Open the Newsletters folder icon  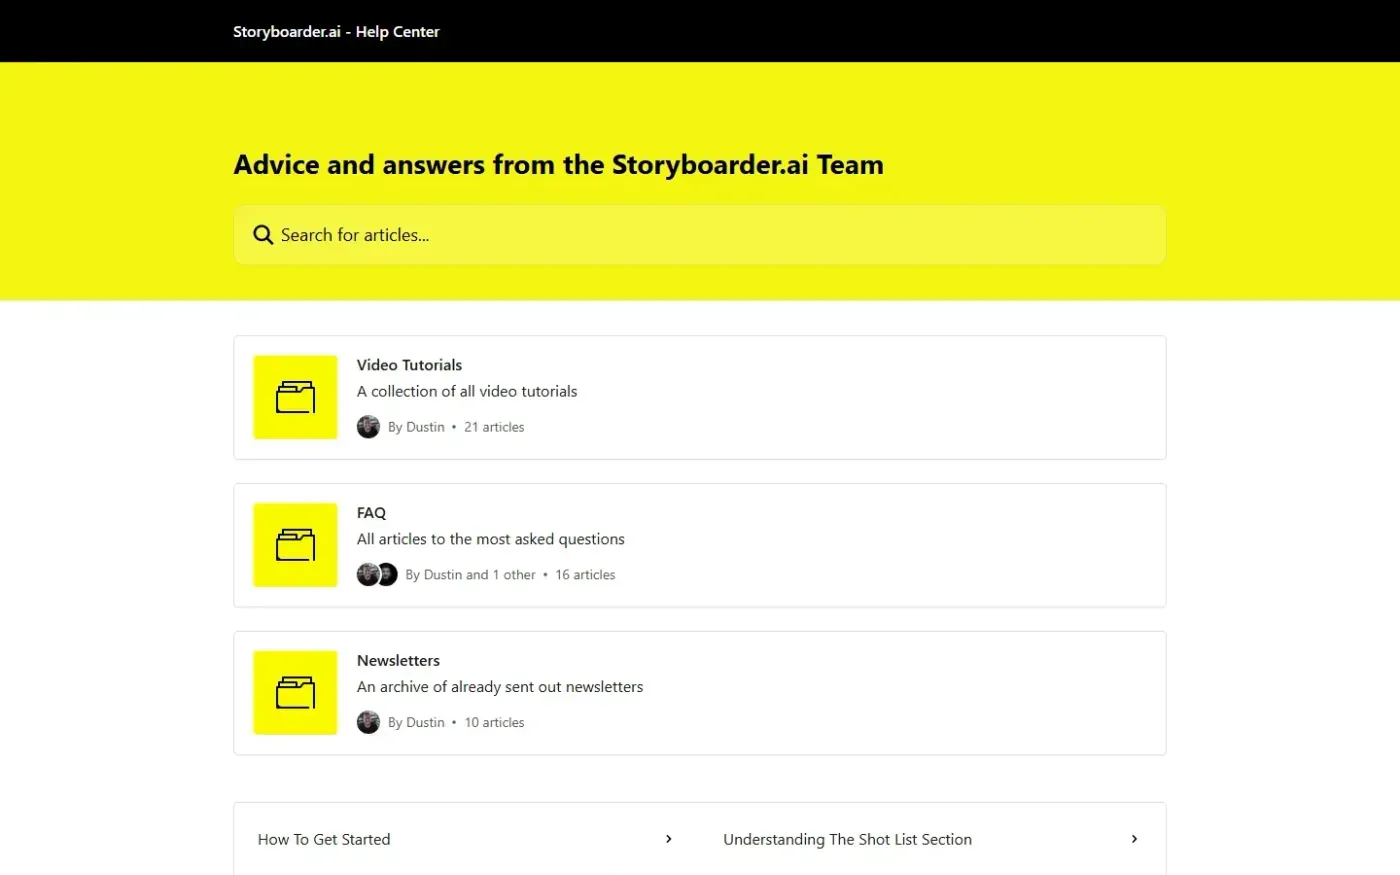point(295,693)
